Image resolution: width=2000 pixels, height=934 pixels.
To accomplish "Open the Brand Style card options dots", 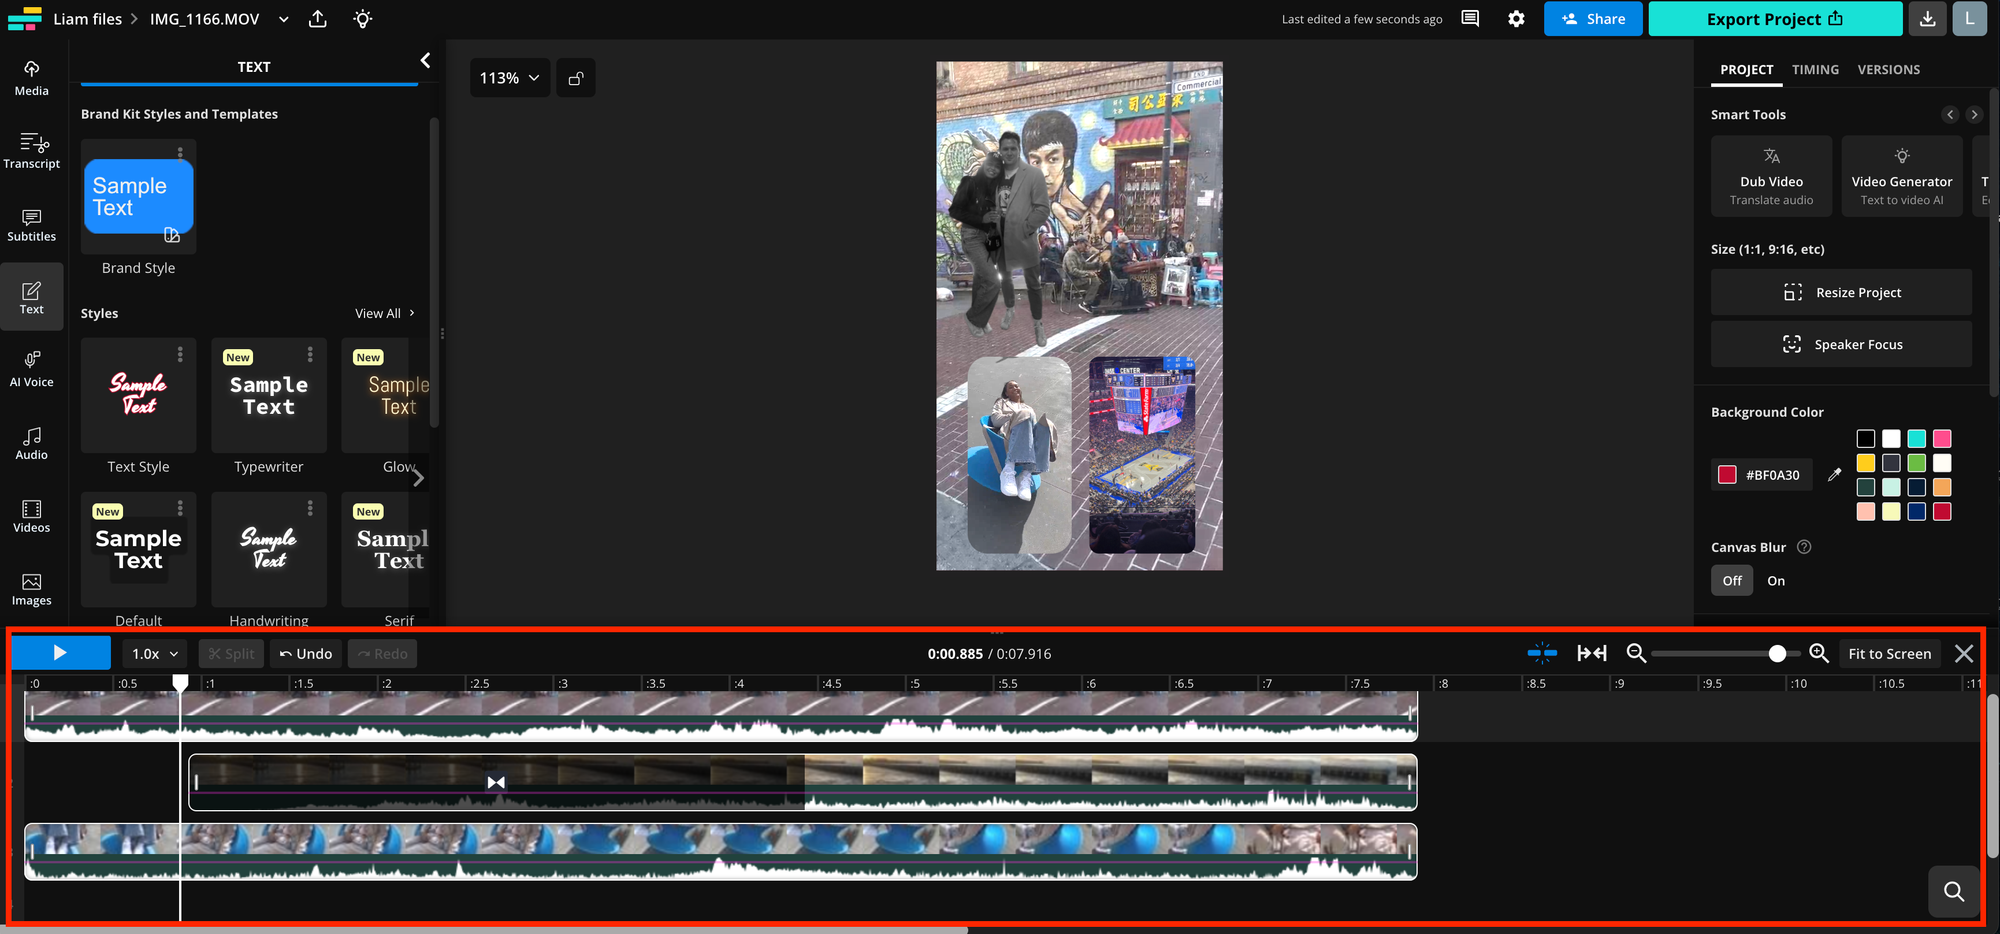I will click(x=180, y=153).
